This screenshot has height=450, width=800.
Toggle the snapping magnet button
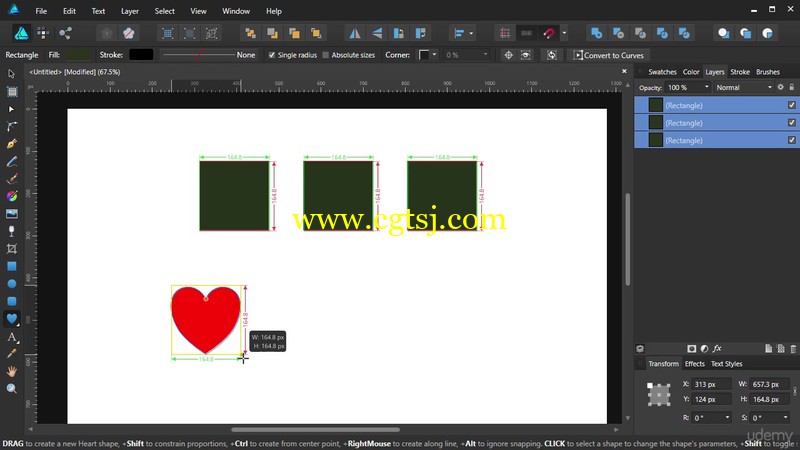(549, 33)
